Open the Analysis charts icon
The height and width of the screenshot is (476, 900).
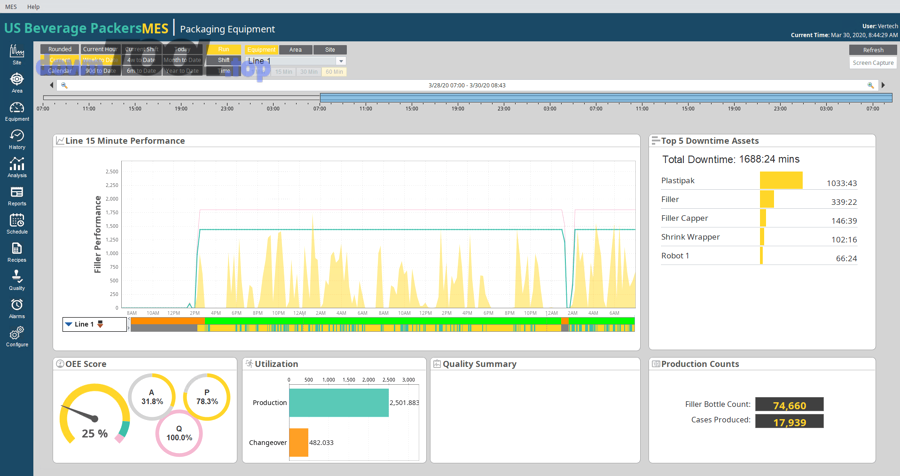coord(16,166)
